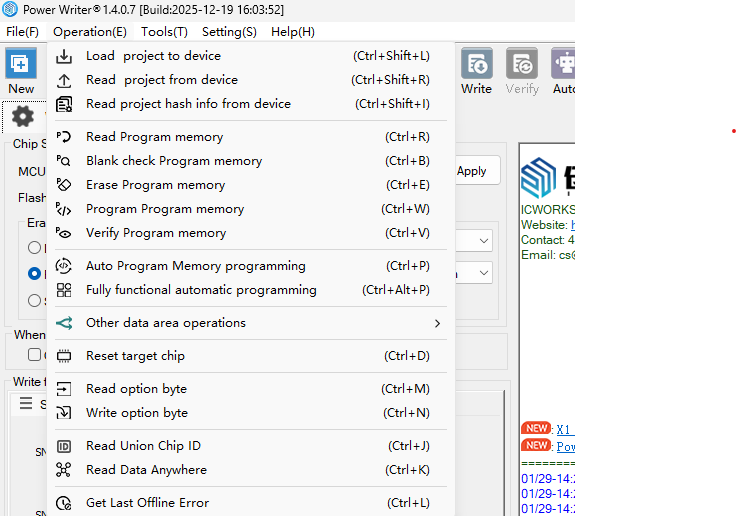This screenshot has width=737, height=516.
Task: Click the hamburger list icon under Write
Action: (x=26, y=404)
